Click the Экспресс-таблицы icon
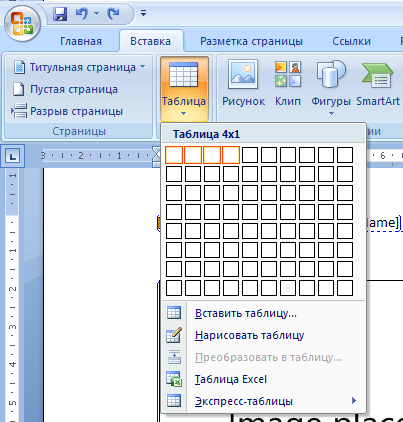The height and width of the screenshot is (422, 403). click(x=174, y=401)
